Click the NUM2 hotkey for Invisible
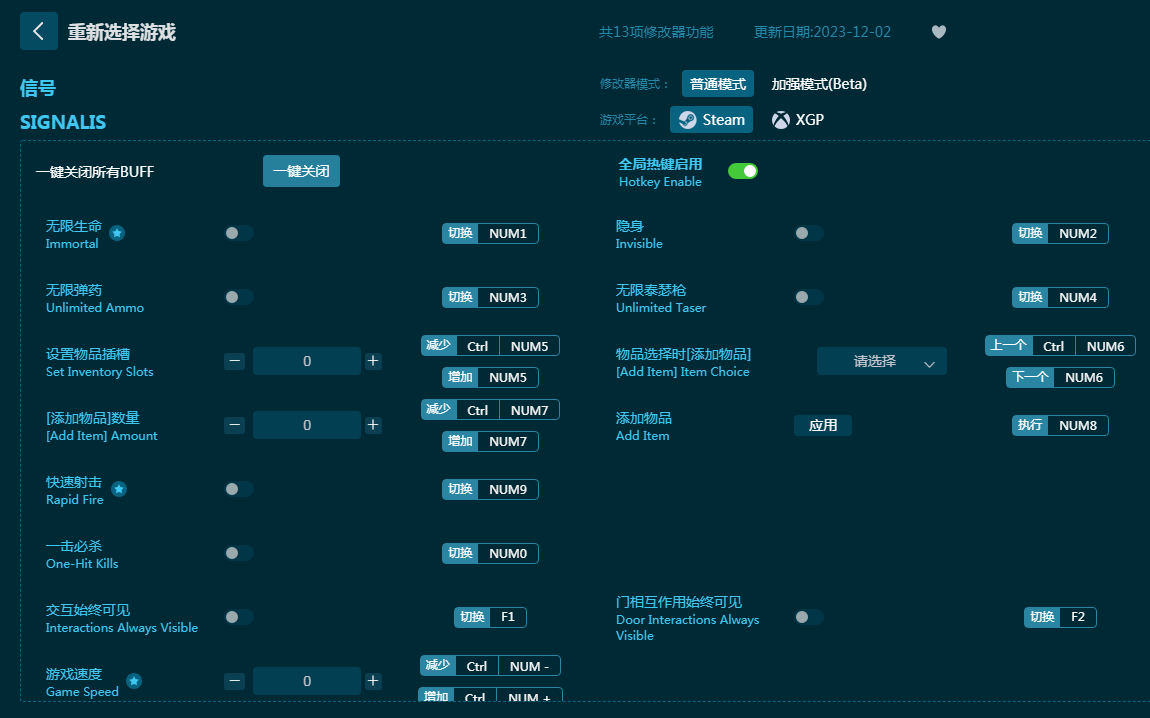 [x=1077, y=233]
